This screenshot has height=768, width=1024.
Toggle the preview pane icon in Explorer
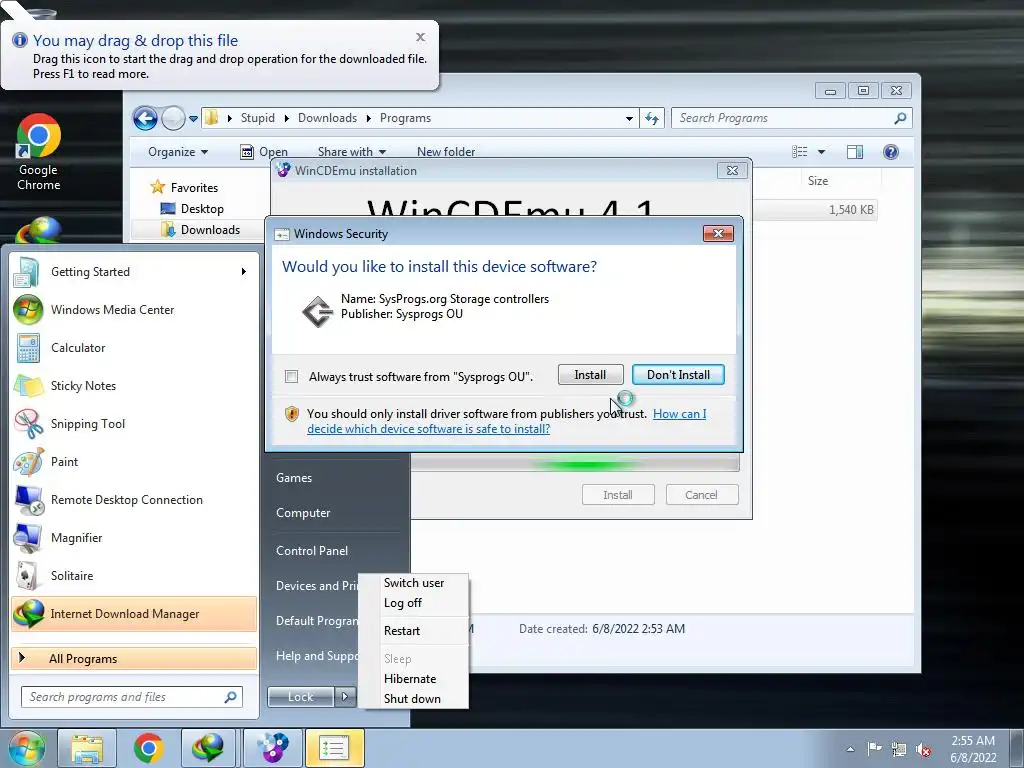pos(855,152)
